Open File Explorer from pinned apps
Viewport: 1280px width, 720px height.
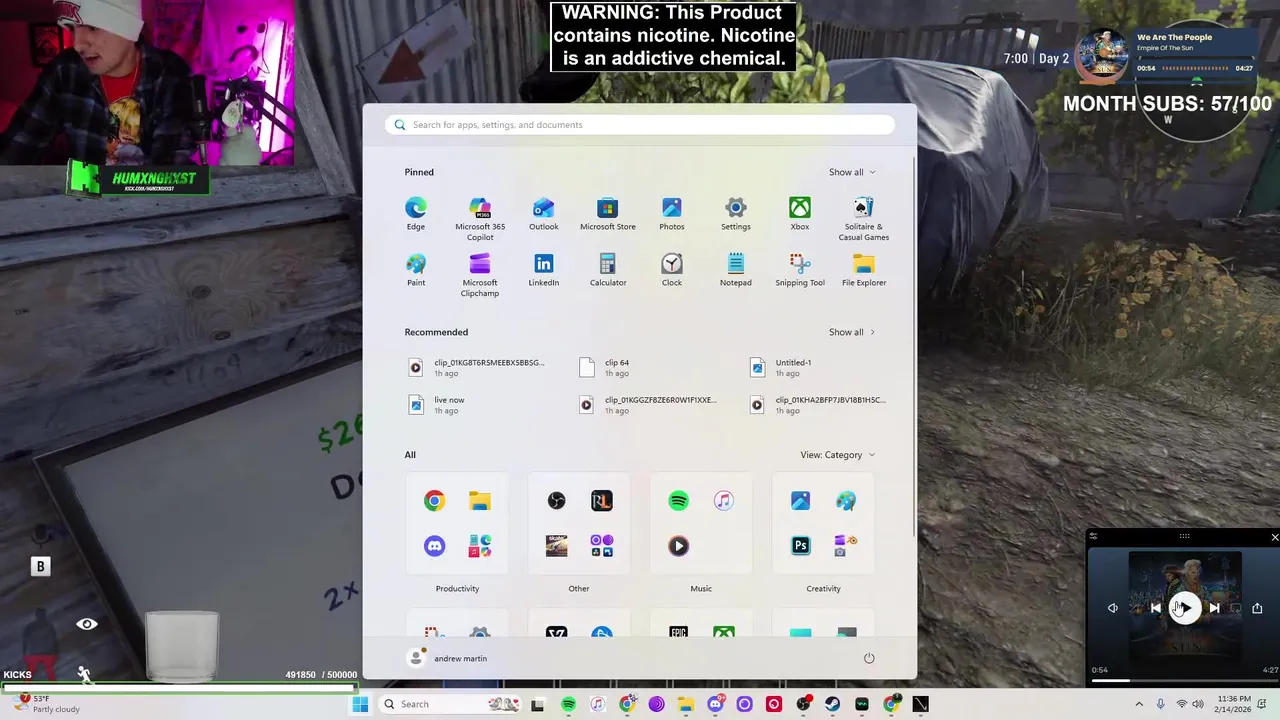tap(863, 270)
